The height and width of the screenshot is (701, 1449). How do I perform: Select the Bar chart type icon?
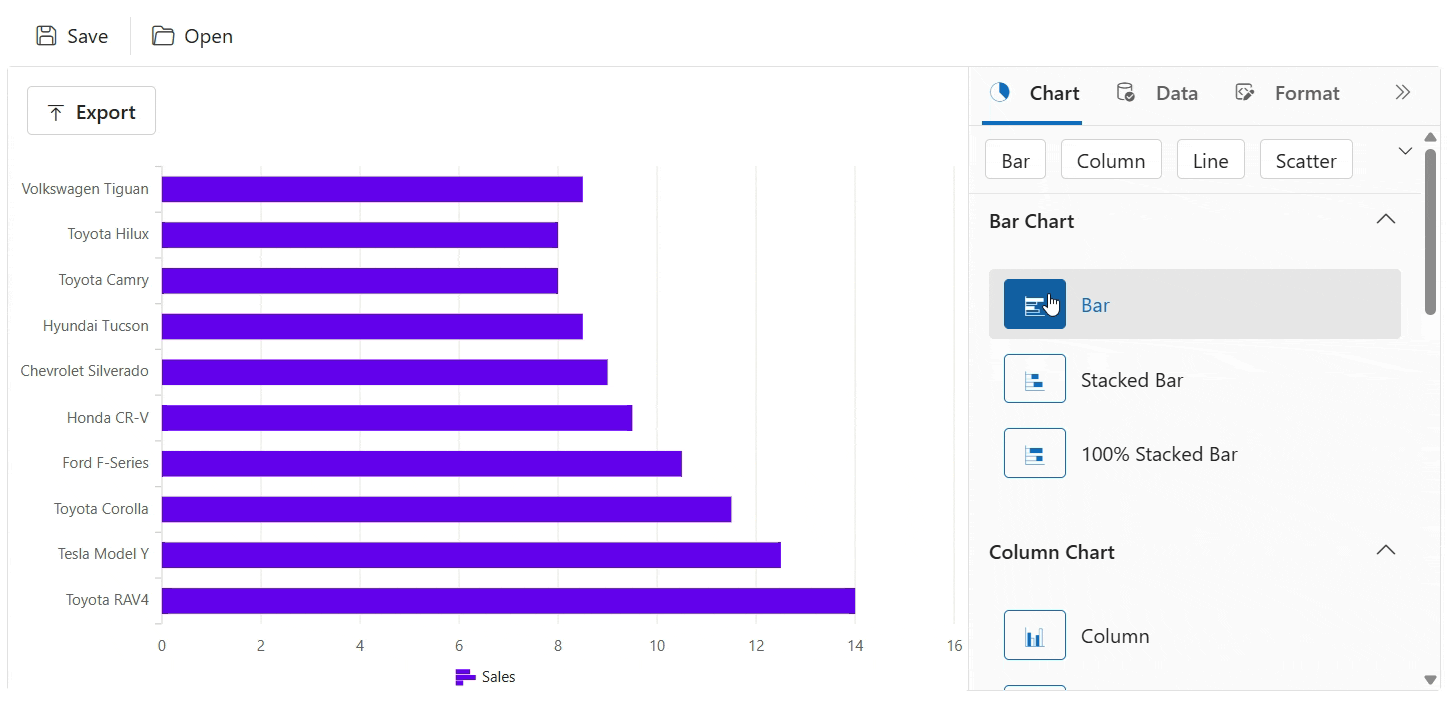[x=1034, y=304]
